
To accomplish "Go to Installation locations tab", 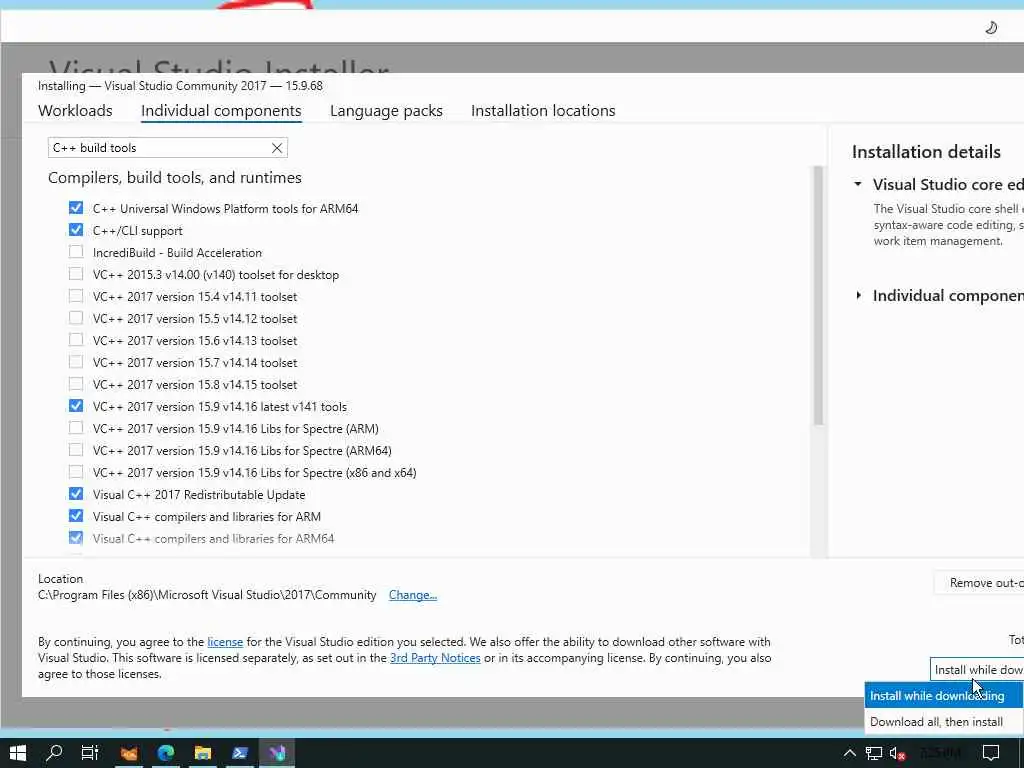I will [543, 111].
